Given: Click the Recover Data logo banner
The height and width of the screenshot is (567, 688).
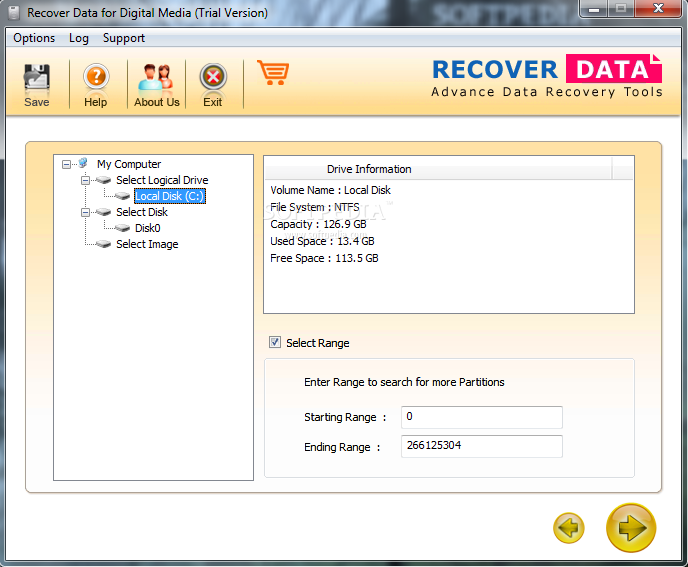Looking at the screenshot, I should [547, 75].
